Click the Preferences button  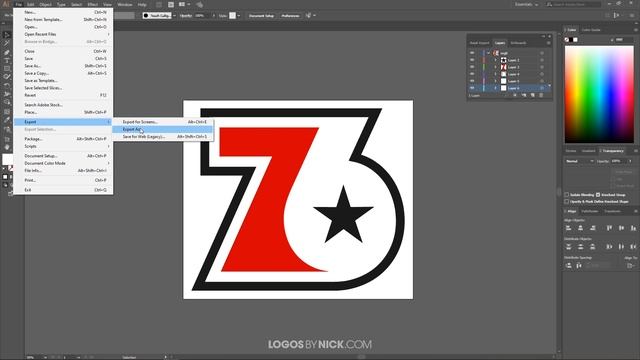[290, 16]
